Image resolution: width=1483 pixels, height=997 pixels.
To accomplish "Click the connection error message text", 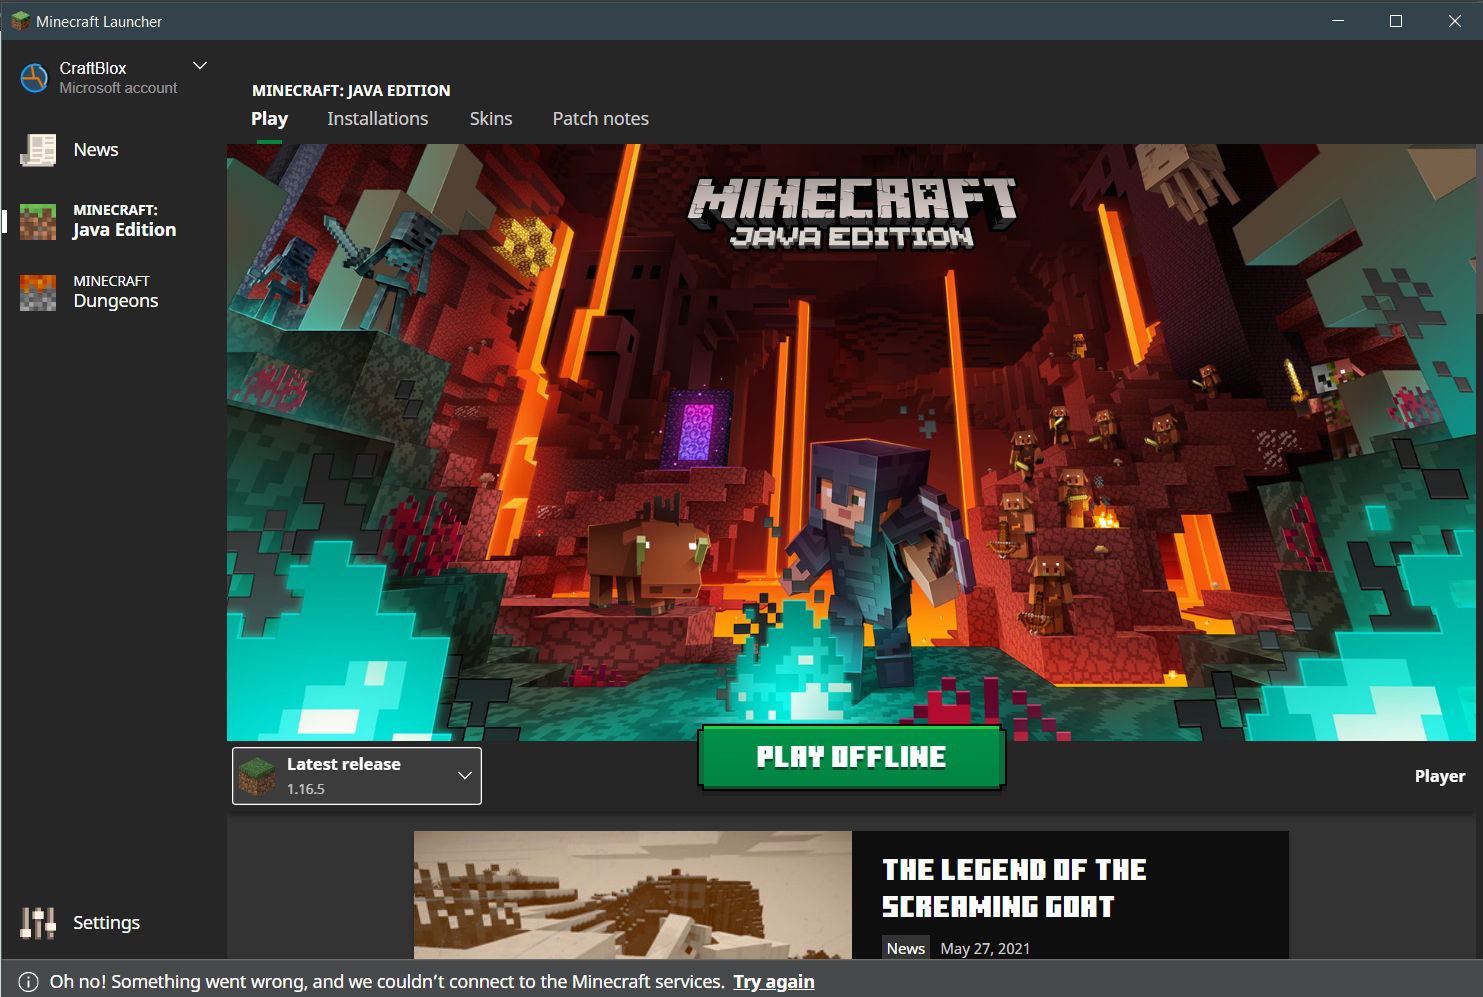I will (387, 982).
